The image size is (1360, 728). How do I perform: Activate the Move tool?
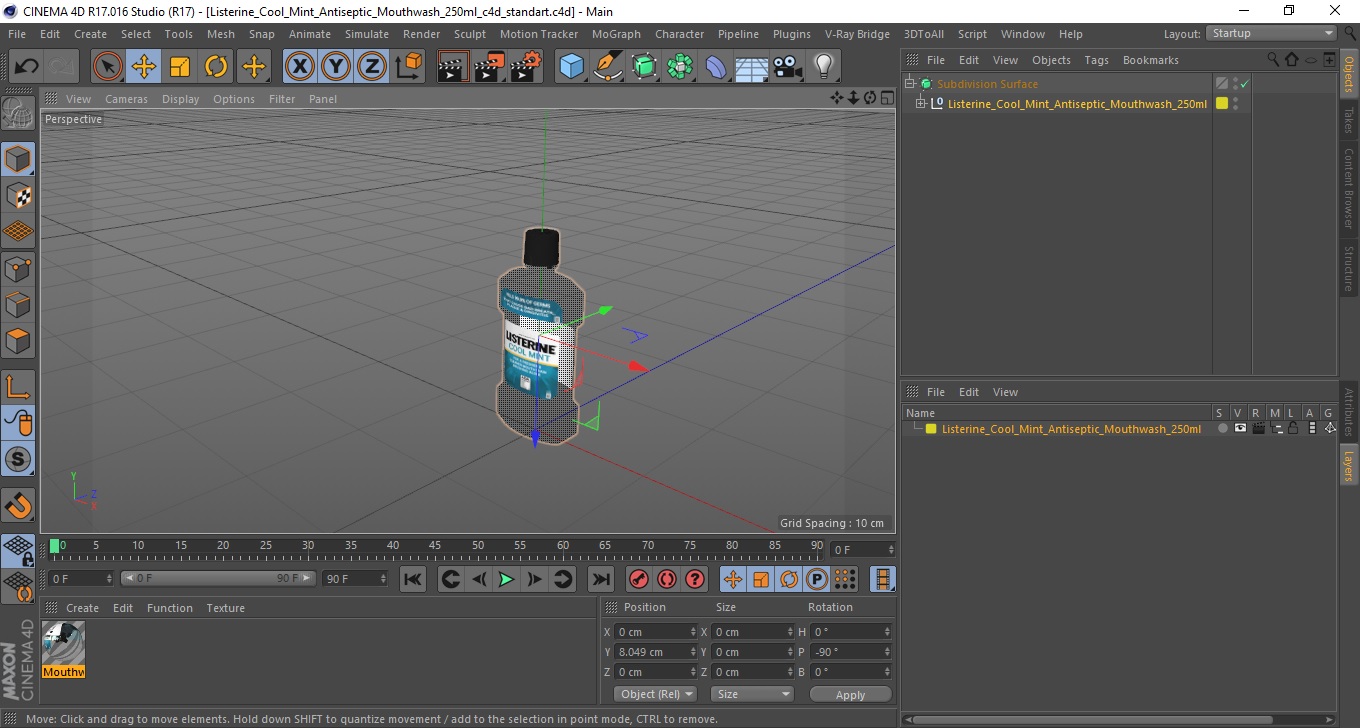click(144, 67)
